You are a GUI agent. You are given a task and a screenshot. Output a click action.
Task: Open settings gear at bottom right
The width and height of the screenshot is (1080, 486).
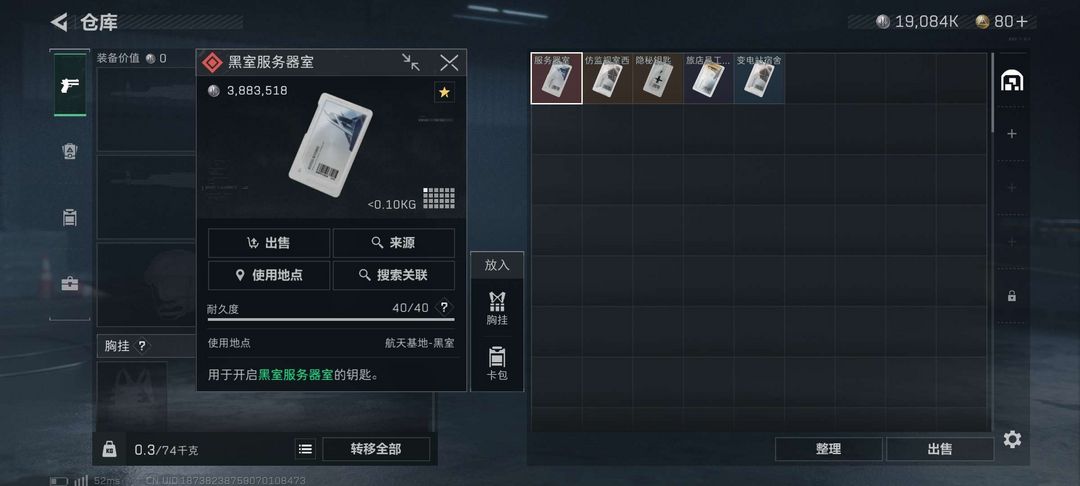click(1012, 439)
